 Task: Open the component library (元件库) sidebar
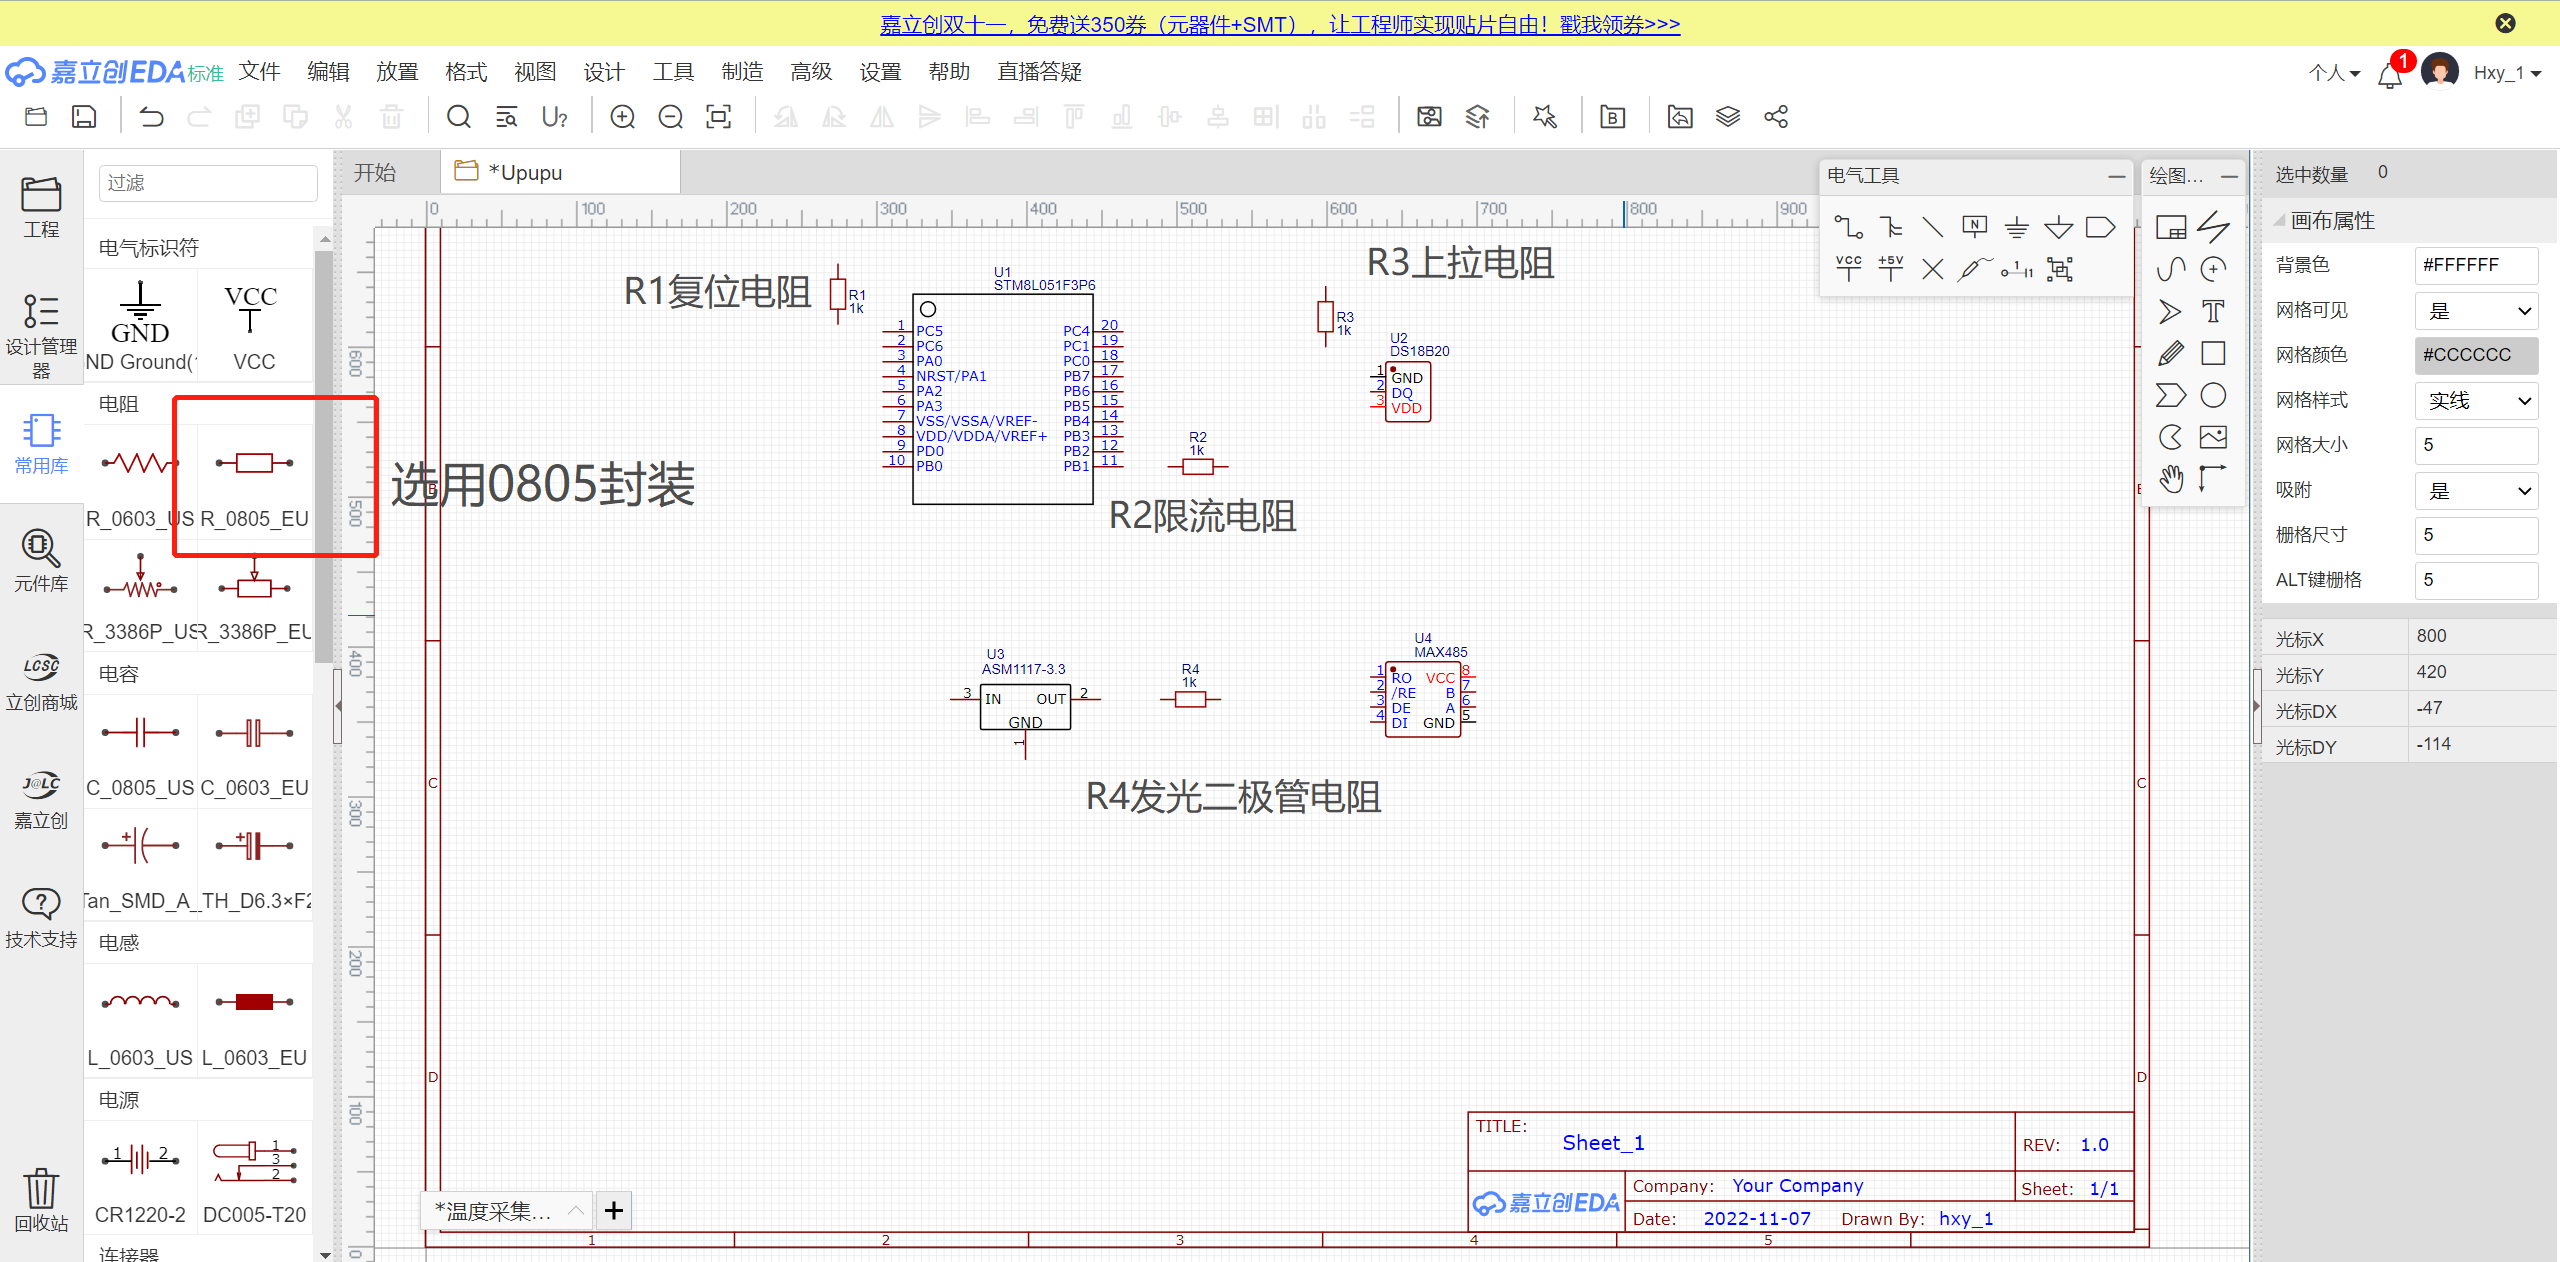pos(41,560)
